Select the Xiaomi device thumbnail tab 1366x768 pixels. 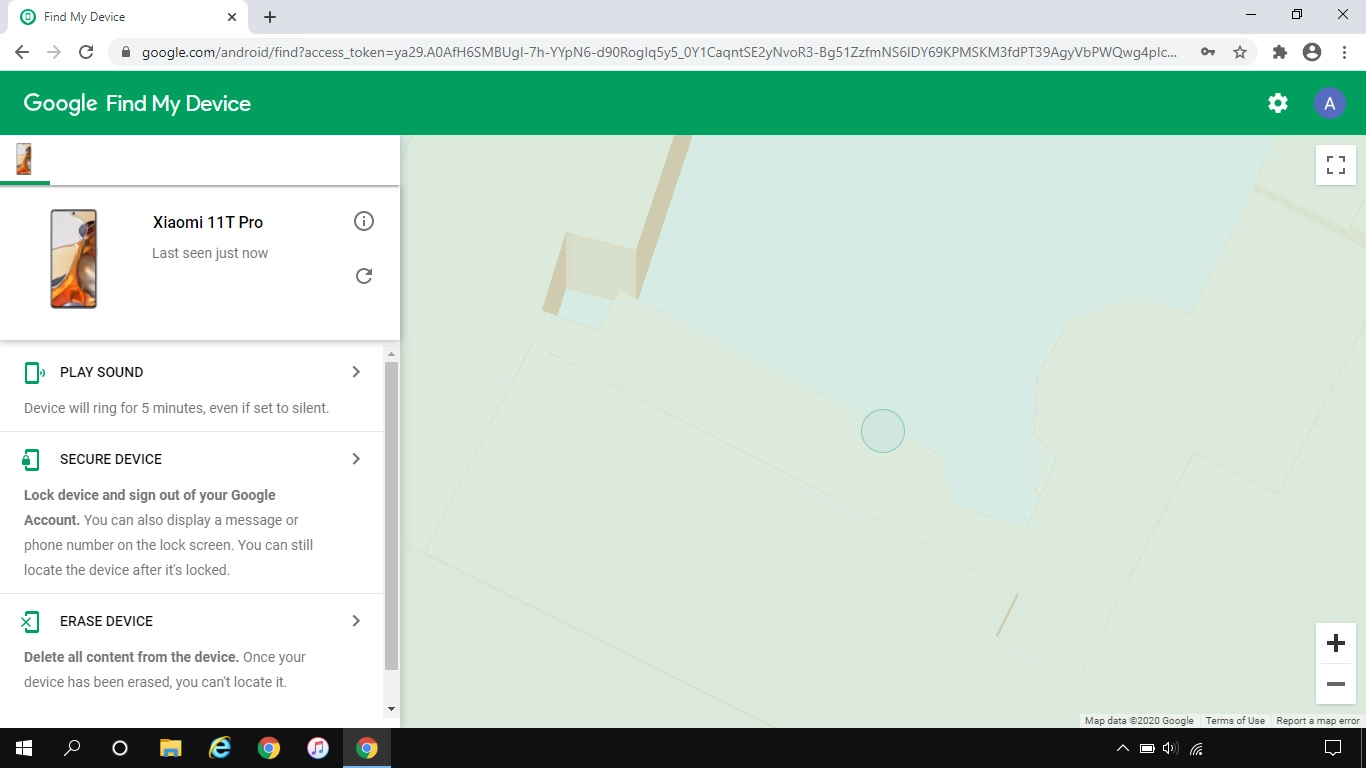click(x=24, y=159)
